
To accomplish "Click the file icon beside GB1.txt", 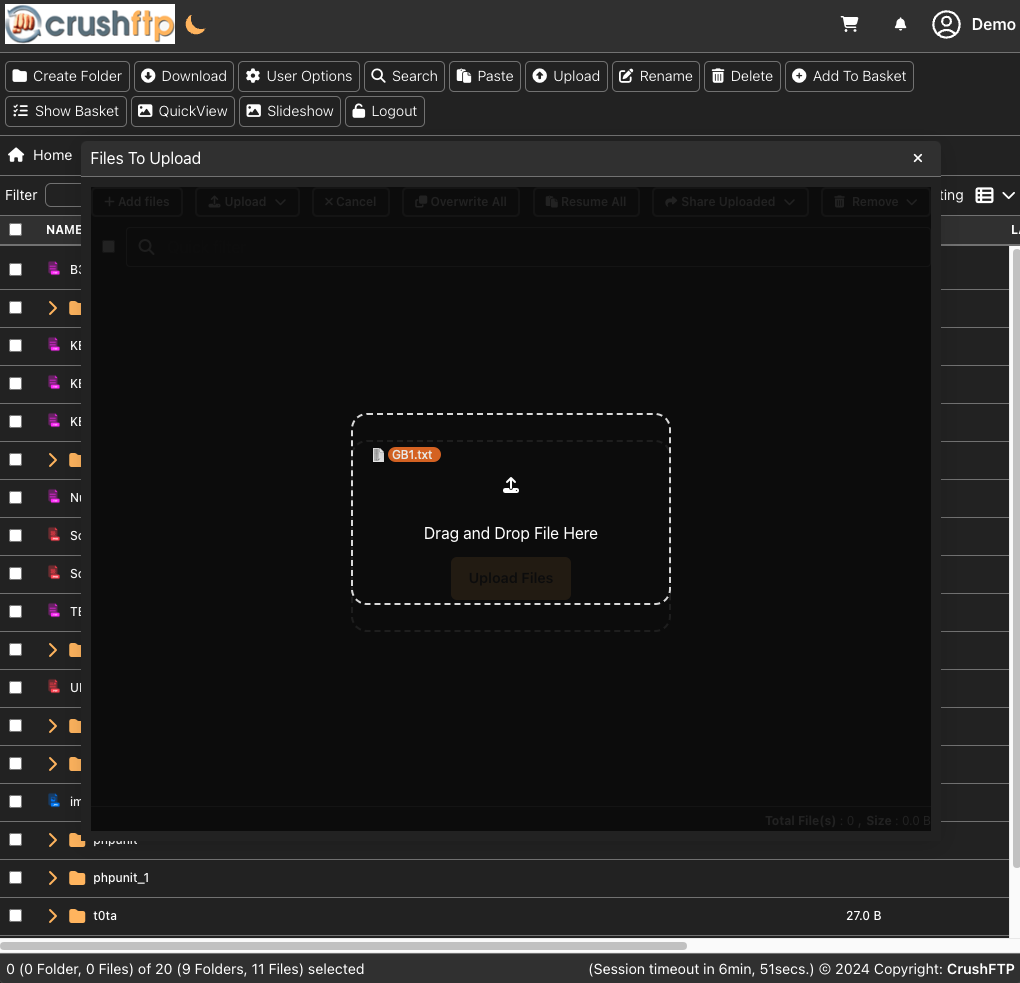I will pos(378,455).
